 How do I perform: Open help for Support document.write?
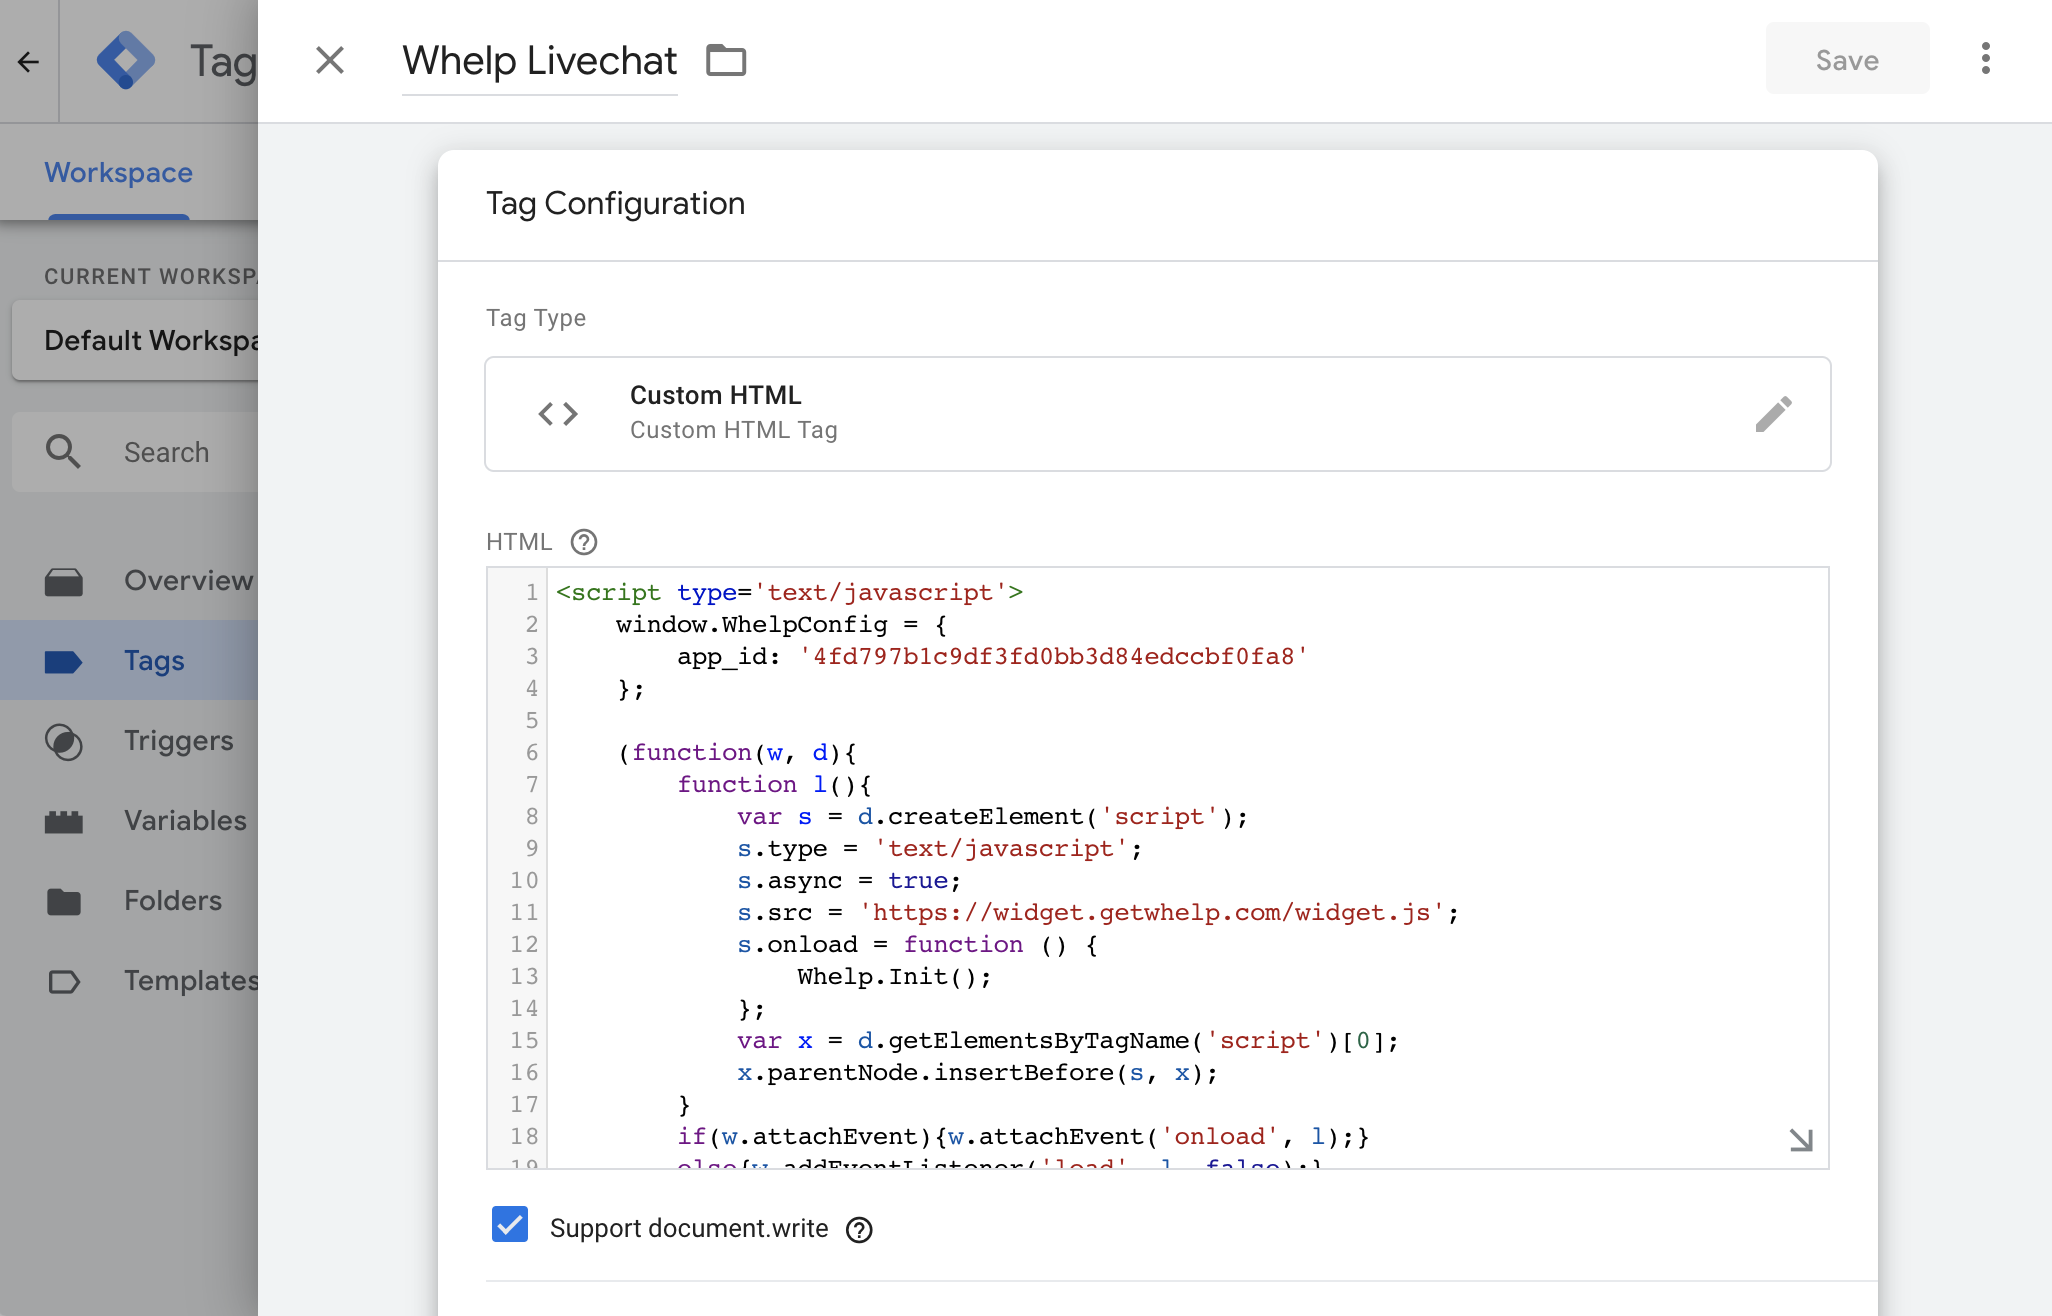click(859, 1230)
